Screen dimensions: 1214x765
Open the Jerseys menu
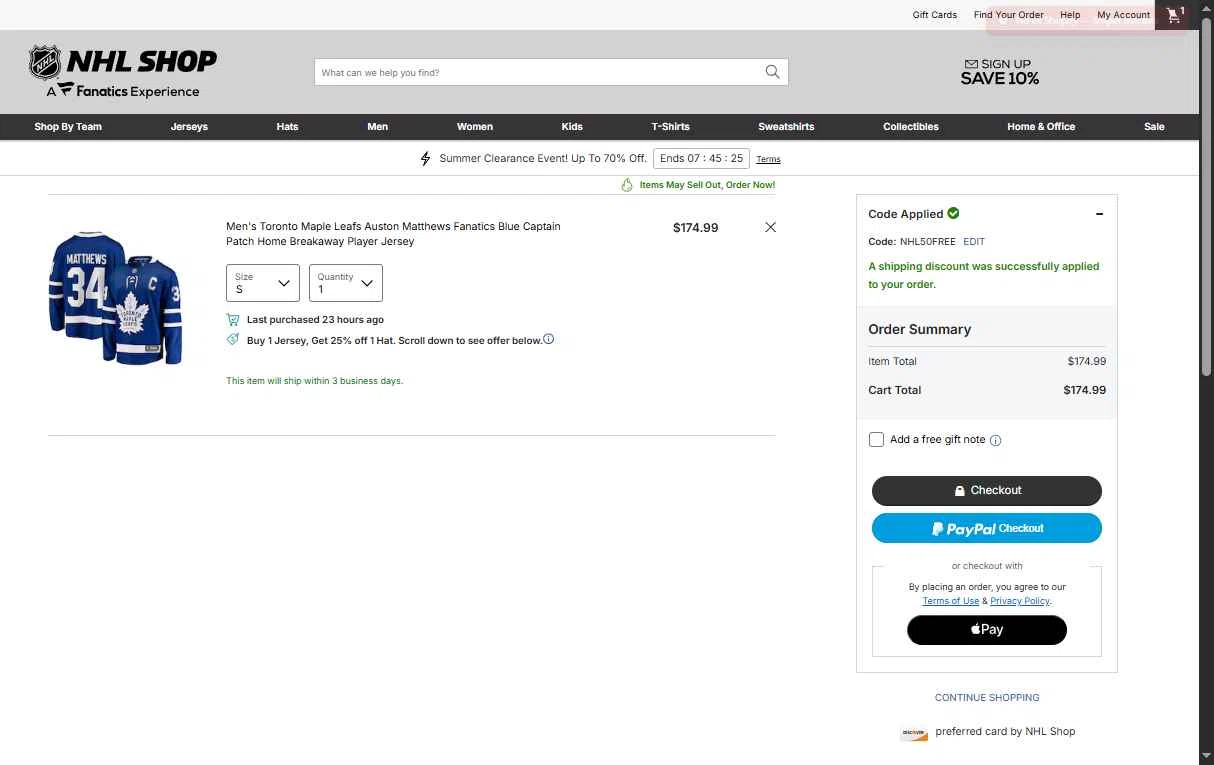click(189, 127)
